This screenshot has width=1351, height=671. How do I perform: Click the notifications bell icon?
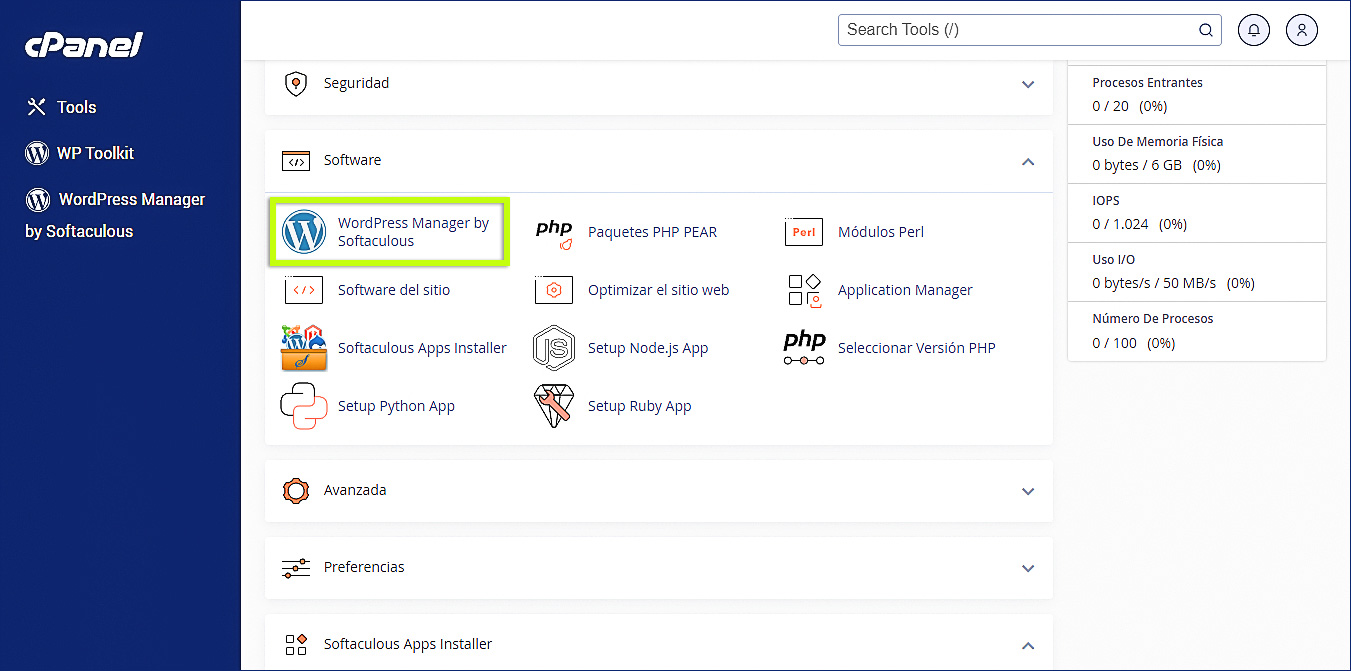[1254, 30]
